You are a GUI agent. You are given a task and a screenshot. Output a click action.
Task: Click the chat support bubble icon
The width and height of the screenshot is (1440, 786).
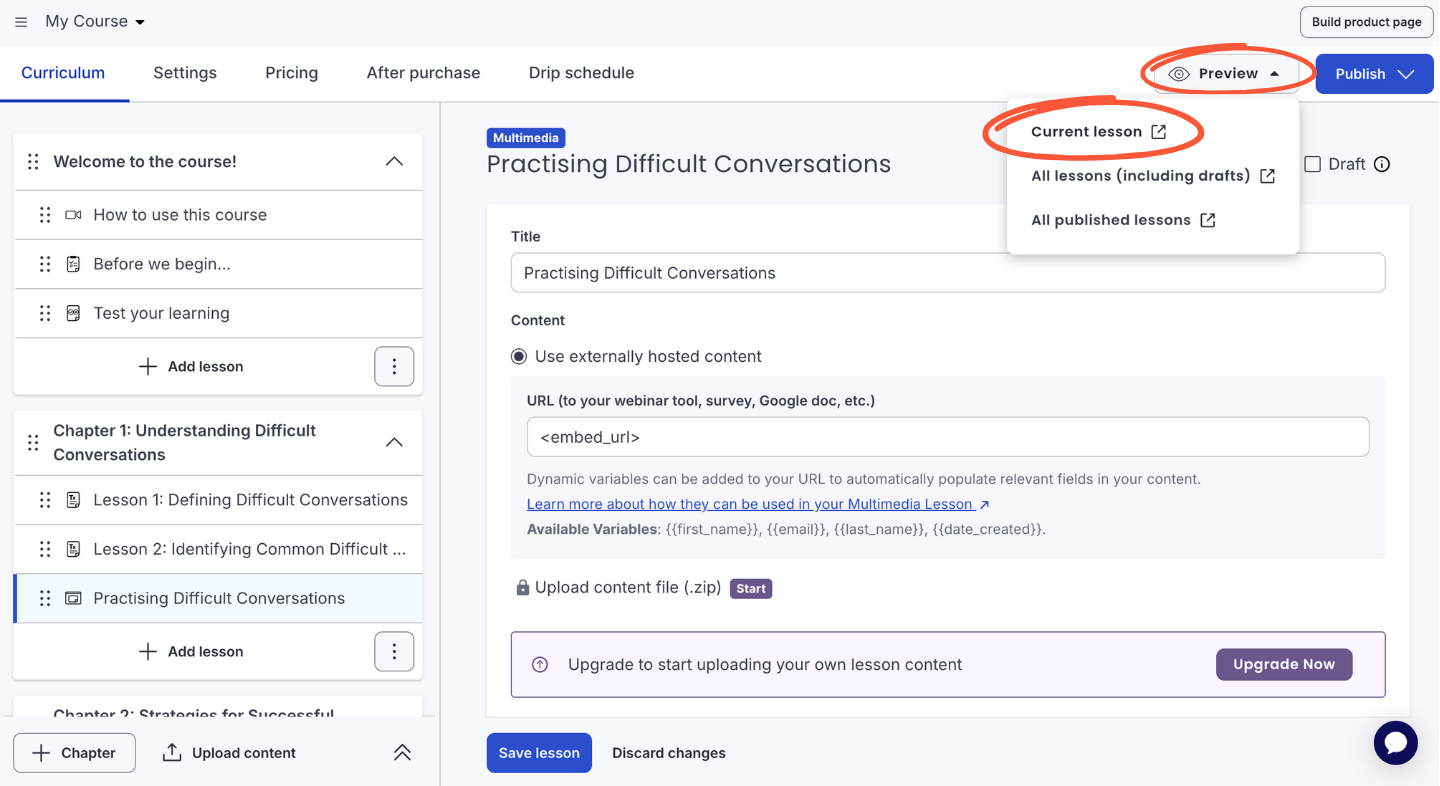pyautogui.click(x=1395, y=743)
